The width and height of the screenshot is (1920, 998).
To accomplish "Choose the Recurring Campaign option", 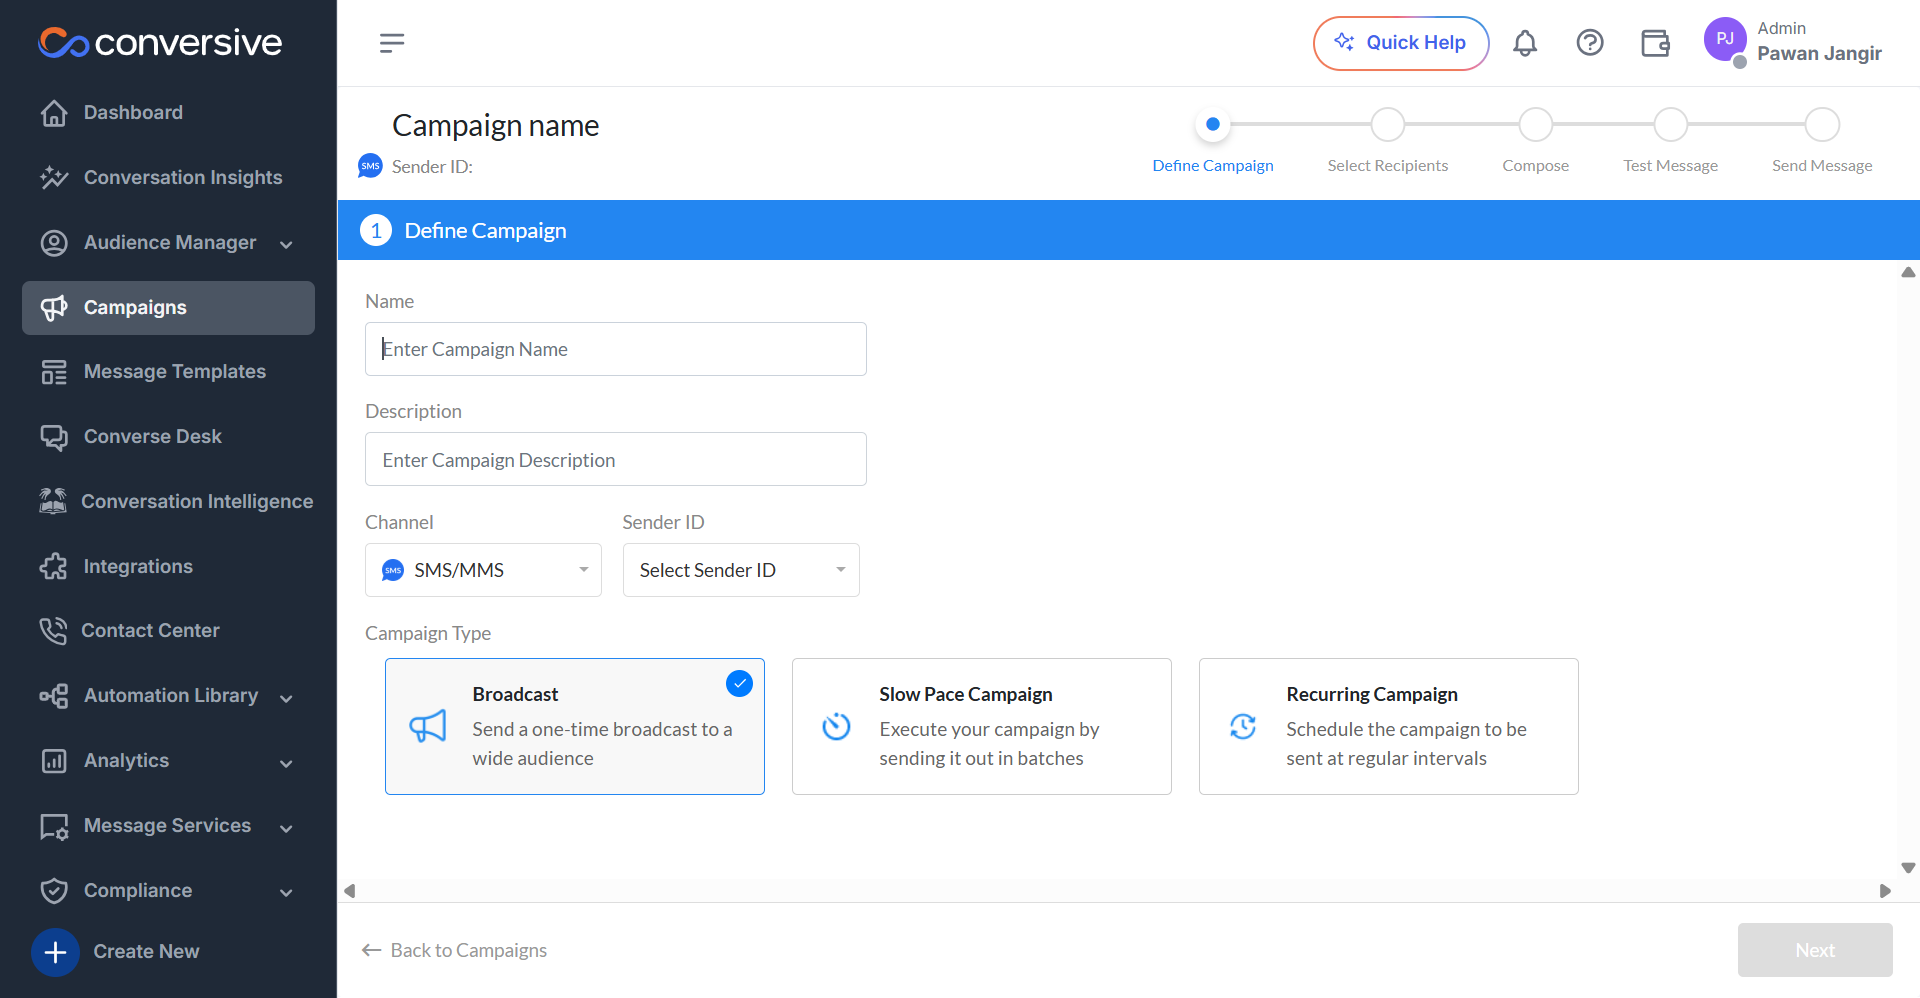I will click(x=1389, y=727).
